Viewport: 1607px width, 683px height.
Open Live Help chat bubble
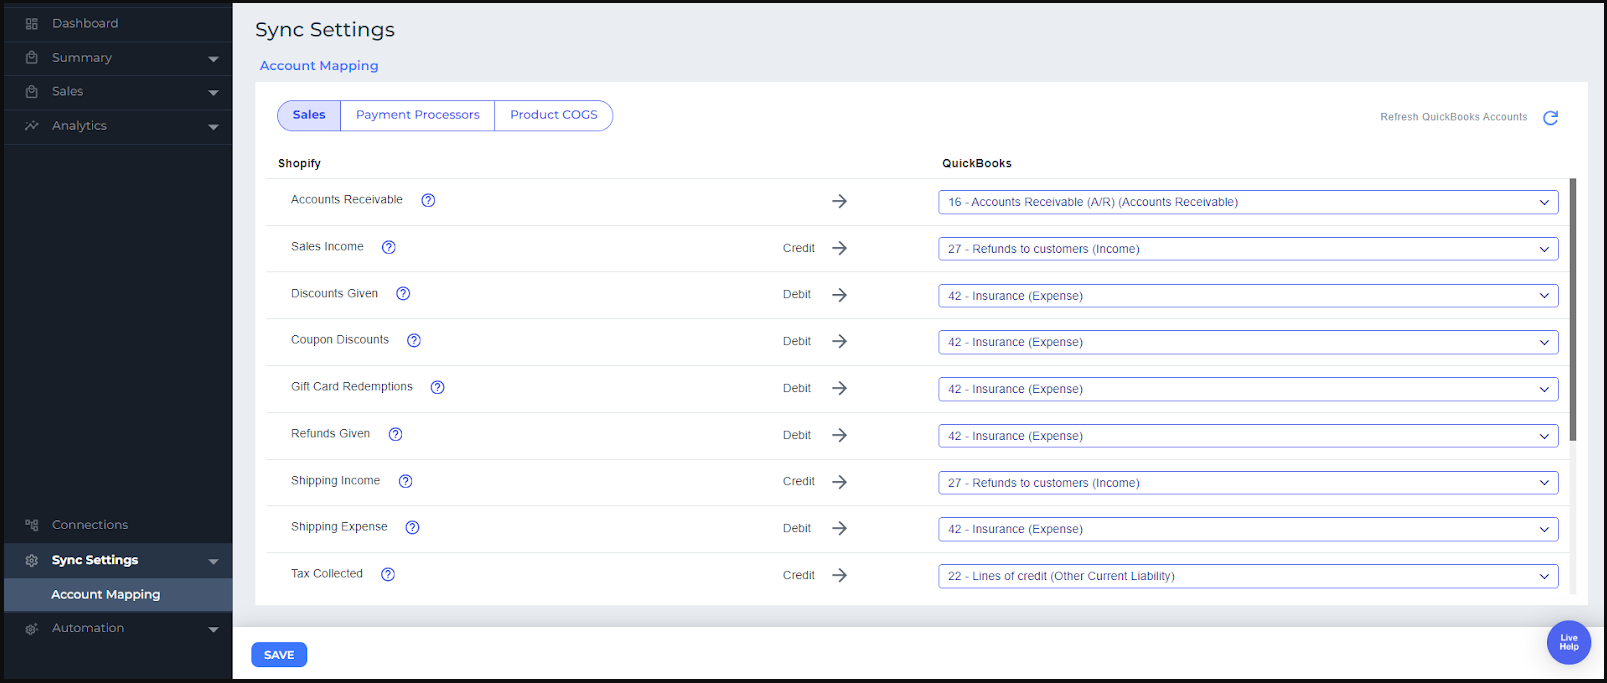pyautogui.click(x=1568, y=642)
